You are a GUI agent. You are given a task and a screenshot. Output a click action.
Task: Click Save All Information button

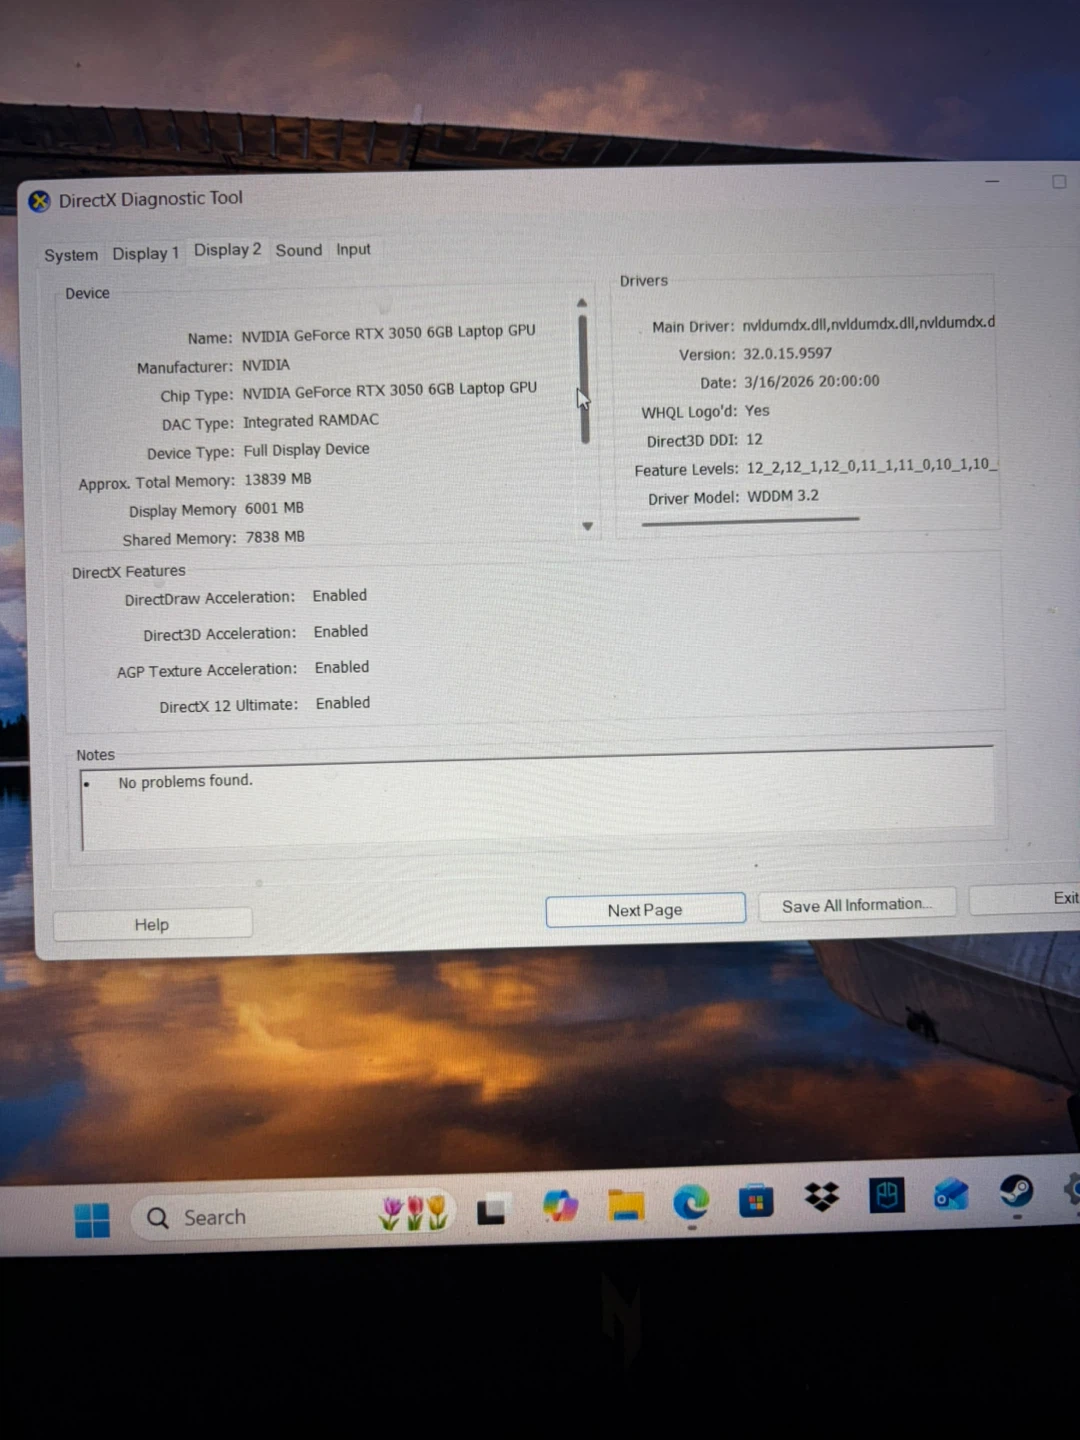pyautogui.click(x=856, y=905)
